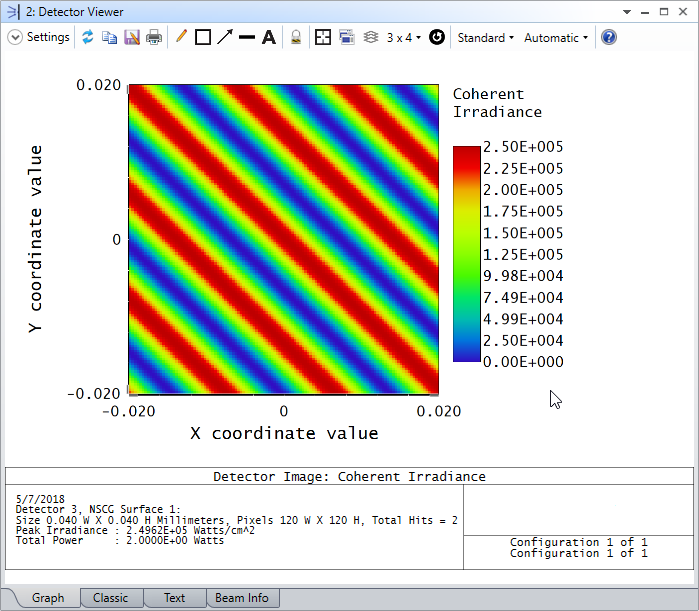Switch to the Classic tab
The width and height of the screenshot is (699, 611).
[111, 598]
